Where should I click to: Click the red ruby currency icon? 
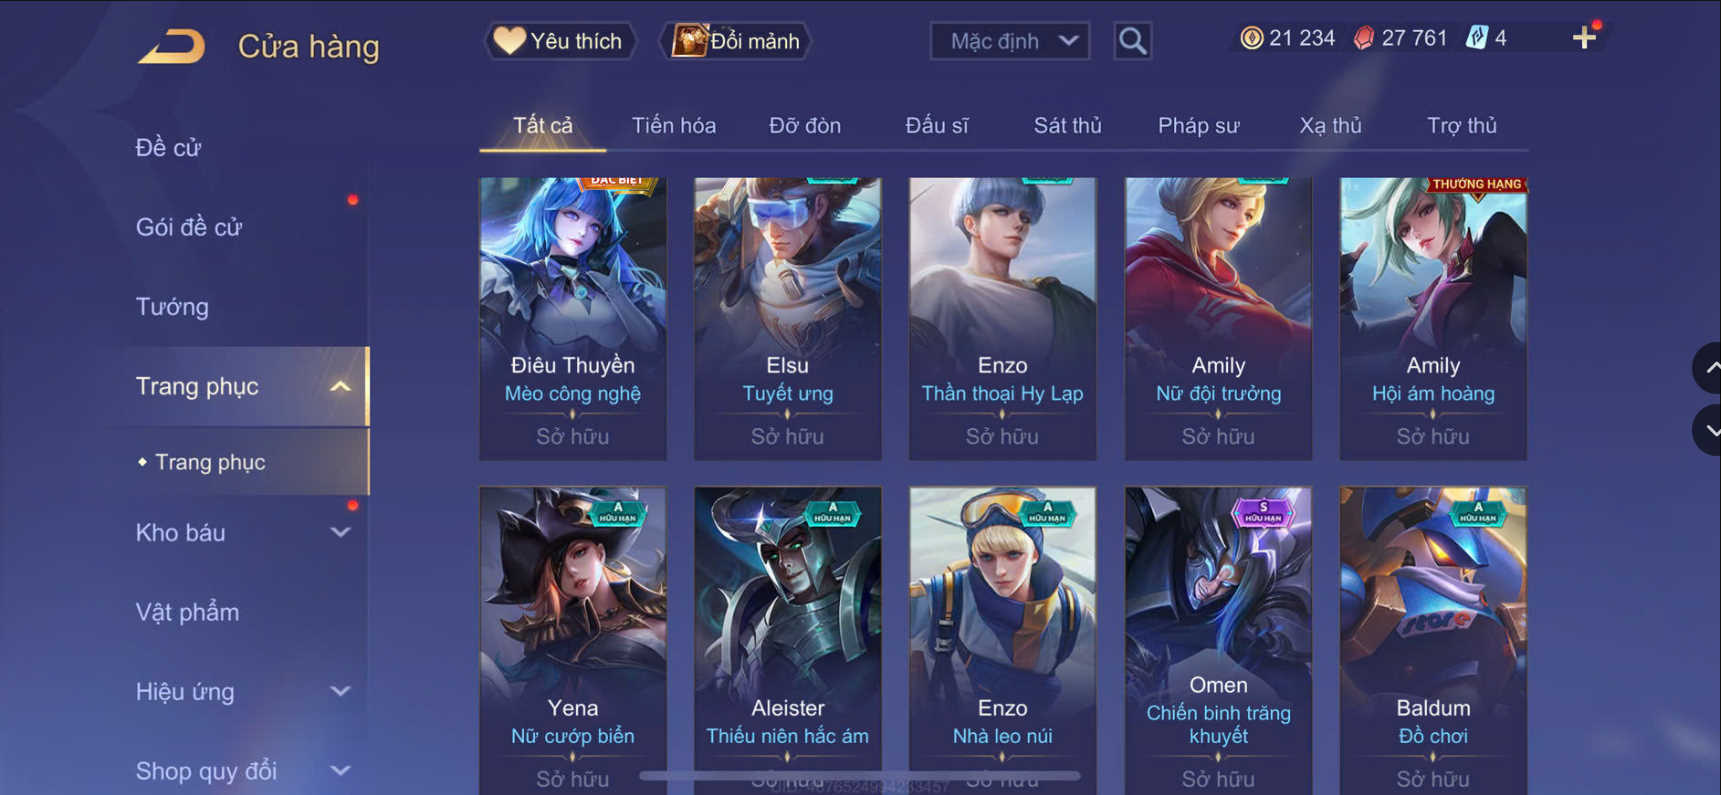pos(1363,38)
